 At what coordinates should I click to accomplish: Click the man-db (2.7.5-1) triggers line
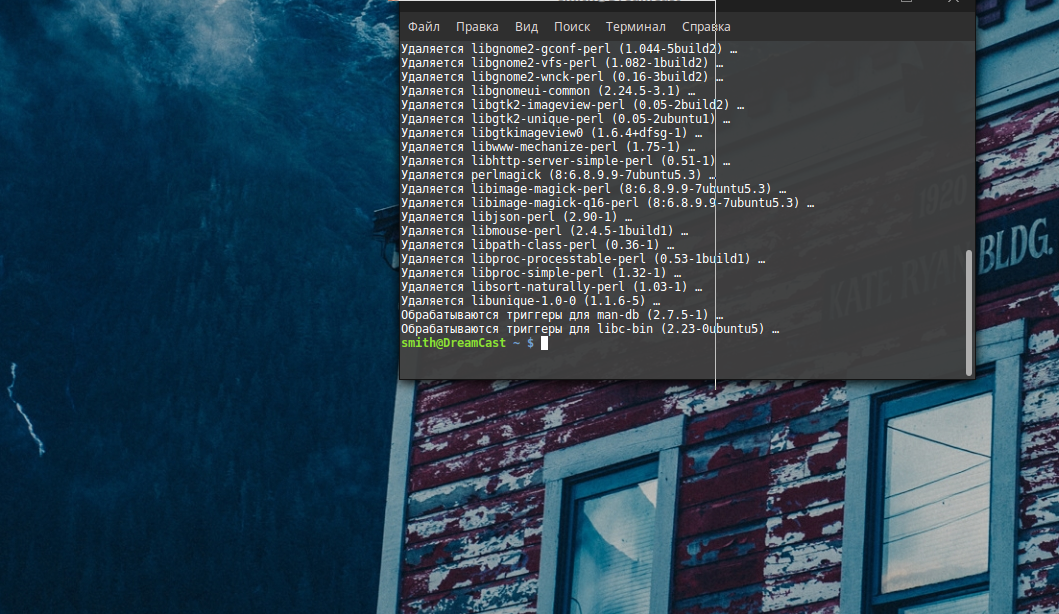click(562, 315)
